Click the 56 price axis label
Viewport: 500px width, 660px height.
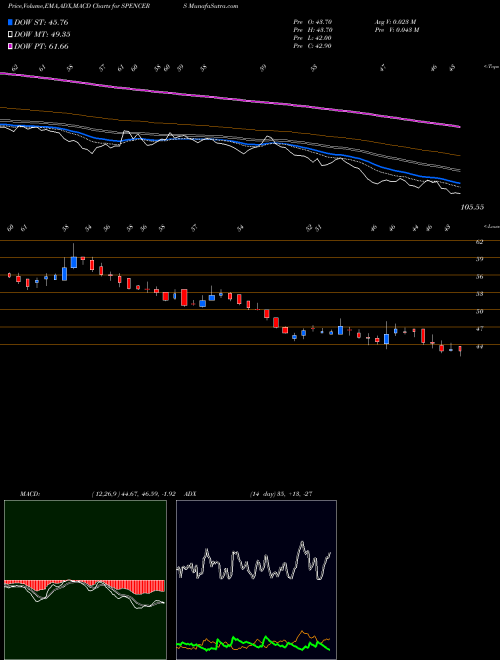(x=479, y=277)
